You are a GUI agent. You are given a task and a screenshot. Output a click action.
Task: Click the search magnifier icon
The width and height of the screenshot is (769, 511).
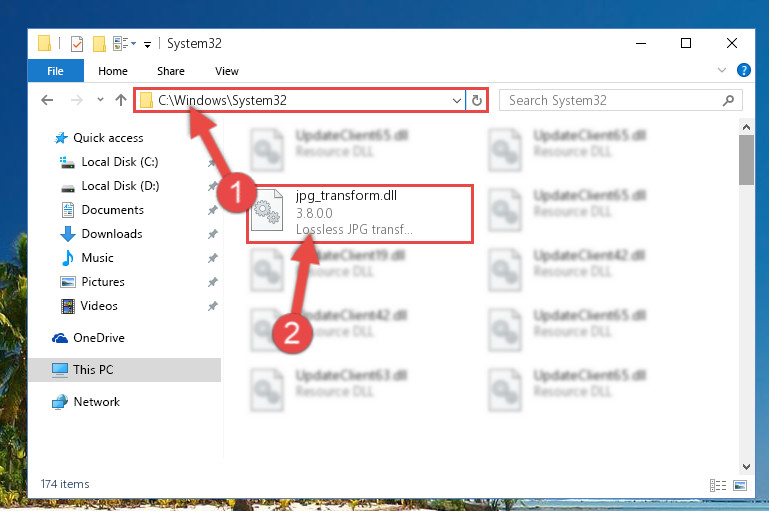[x=728, y=101]
